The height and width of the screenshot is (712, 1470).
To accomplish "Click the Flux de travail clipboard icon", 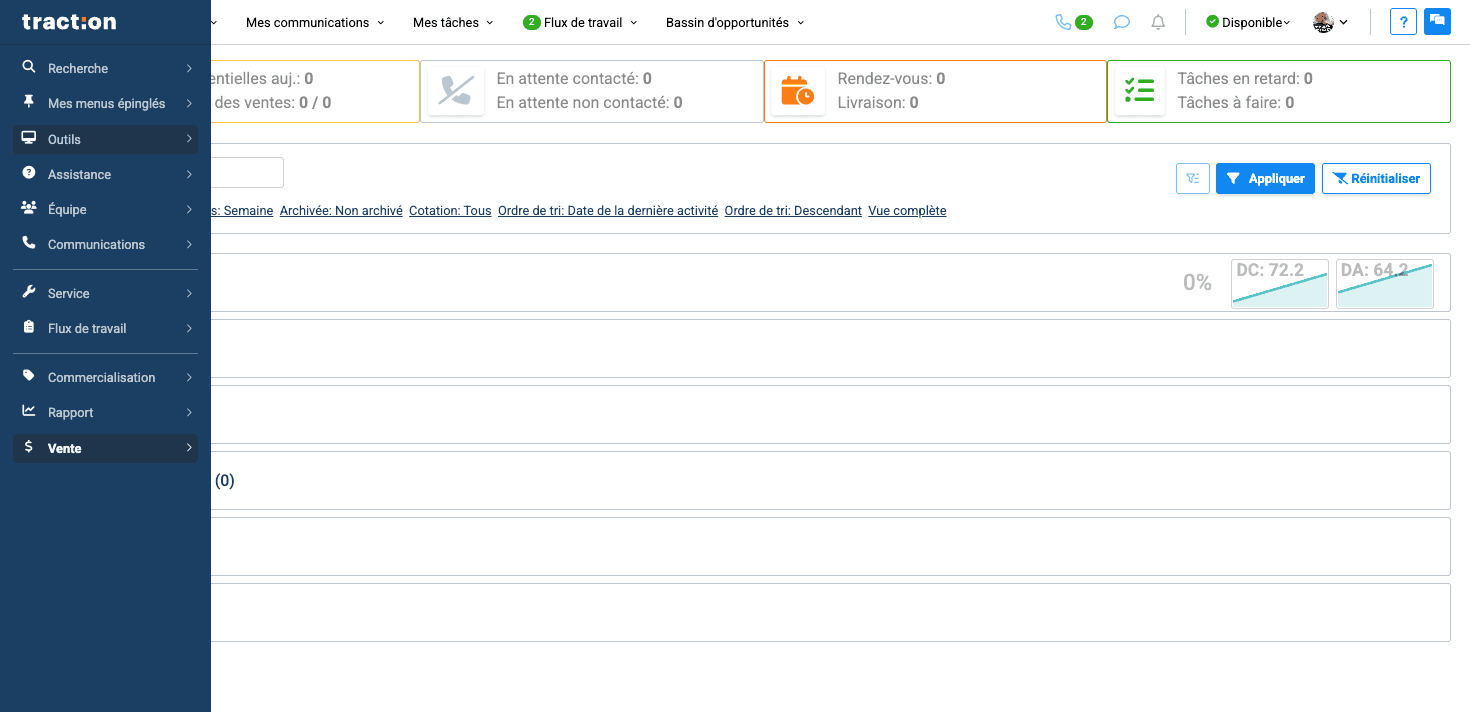I will tap(29, 327).
